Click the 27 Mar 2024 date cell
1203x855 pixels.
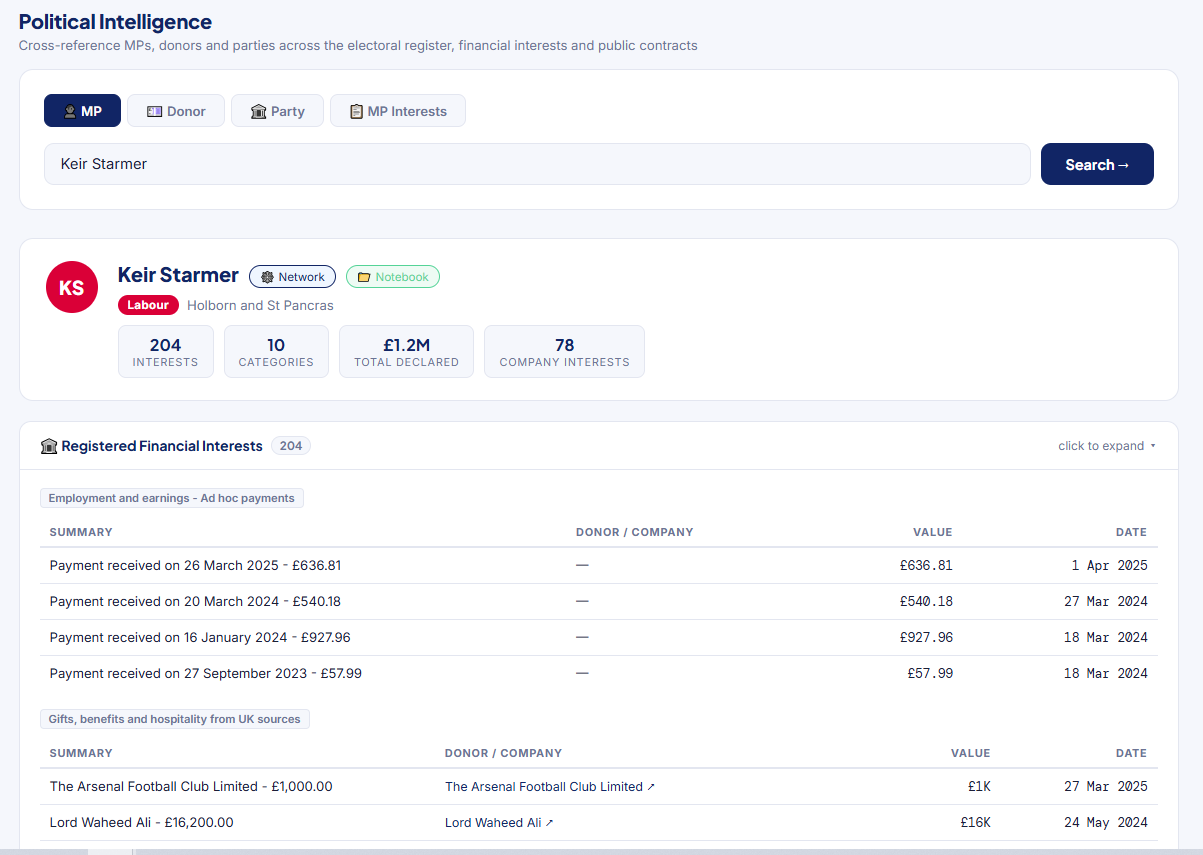point(1106,602)
